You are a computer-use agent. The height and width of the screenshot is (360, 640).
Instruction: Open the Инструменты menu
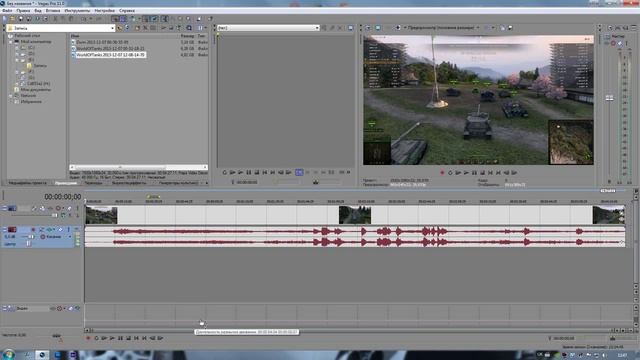[77, 11]
